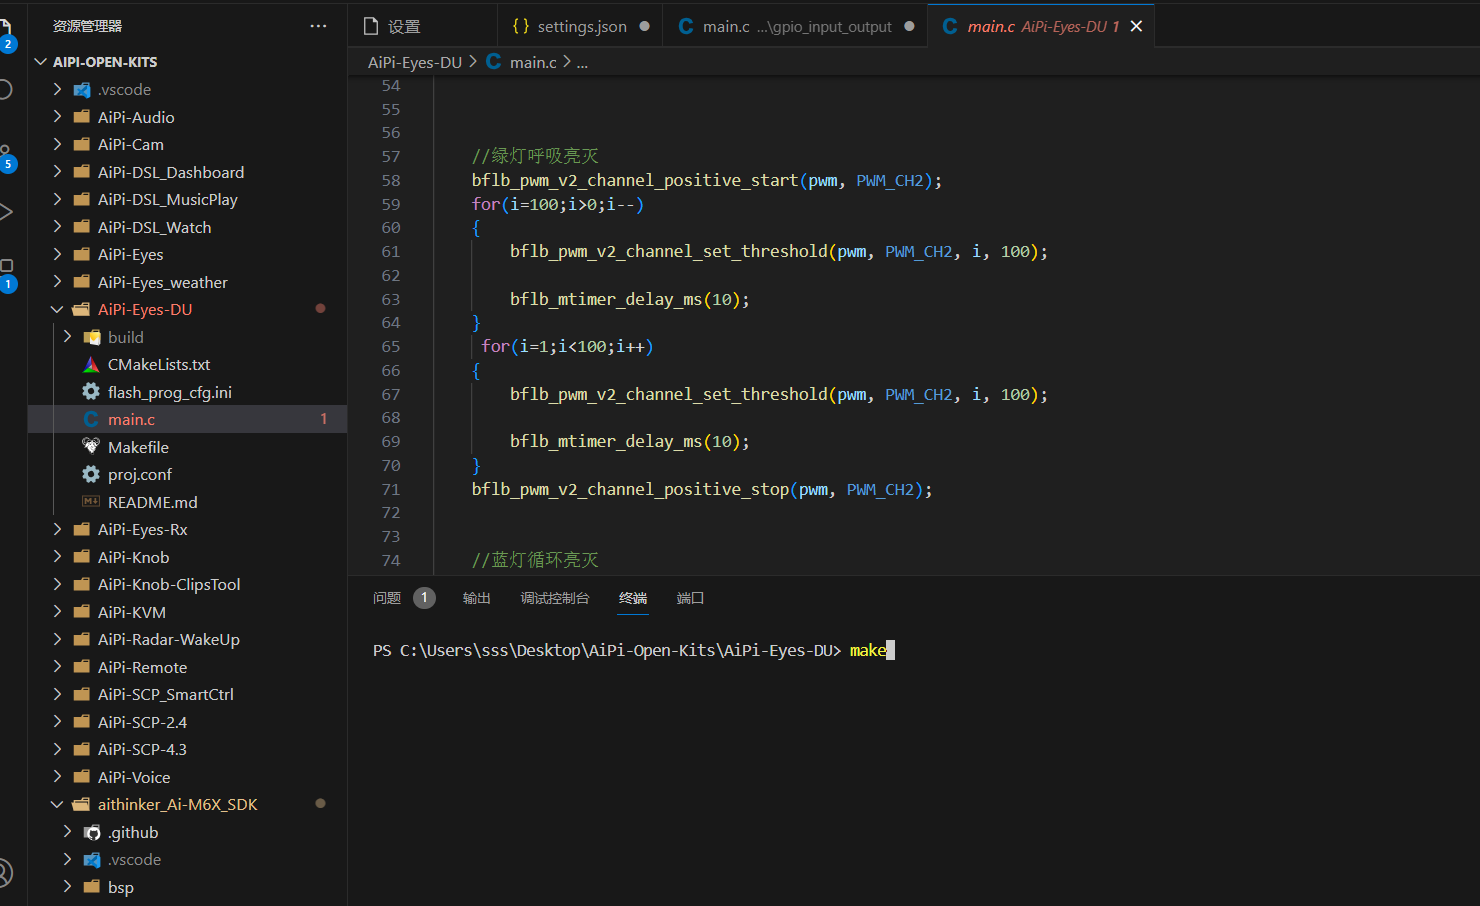The width and height of the screenshot is (1480, 906).
Task: Collapse the AiPi-Eyes-DU folder
Action: (x=57, y=309)
